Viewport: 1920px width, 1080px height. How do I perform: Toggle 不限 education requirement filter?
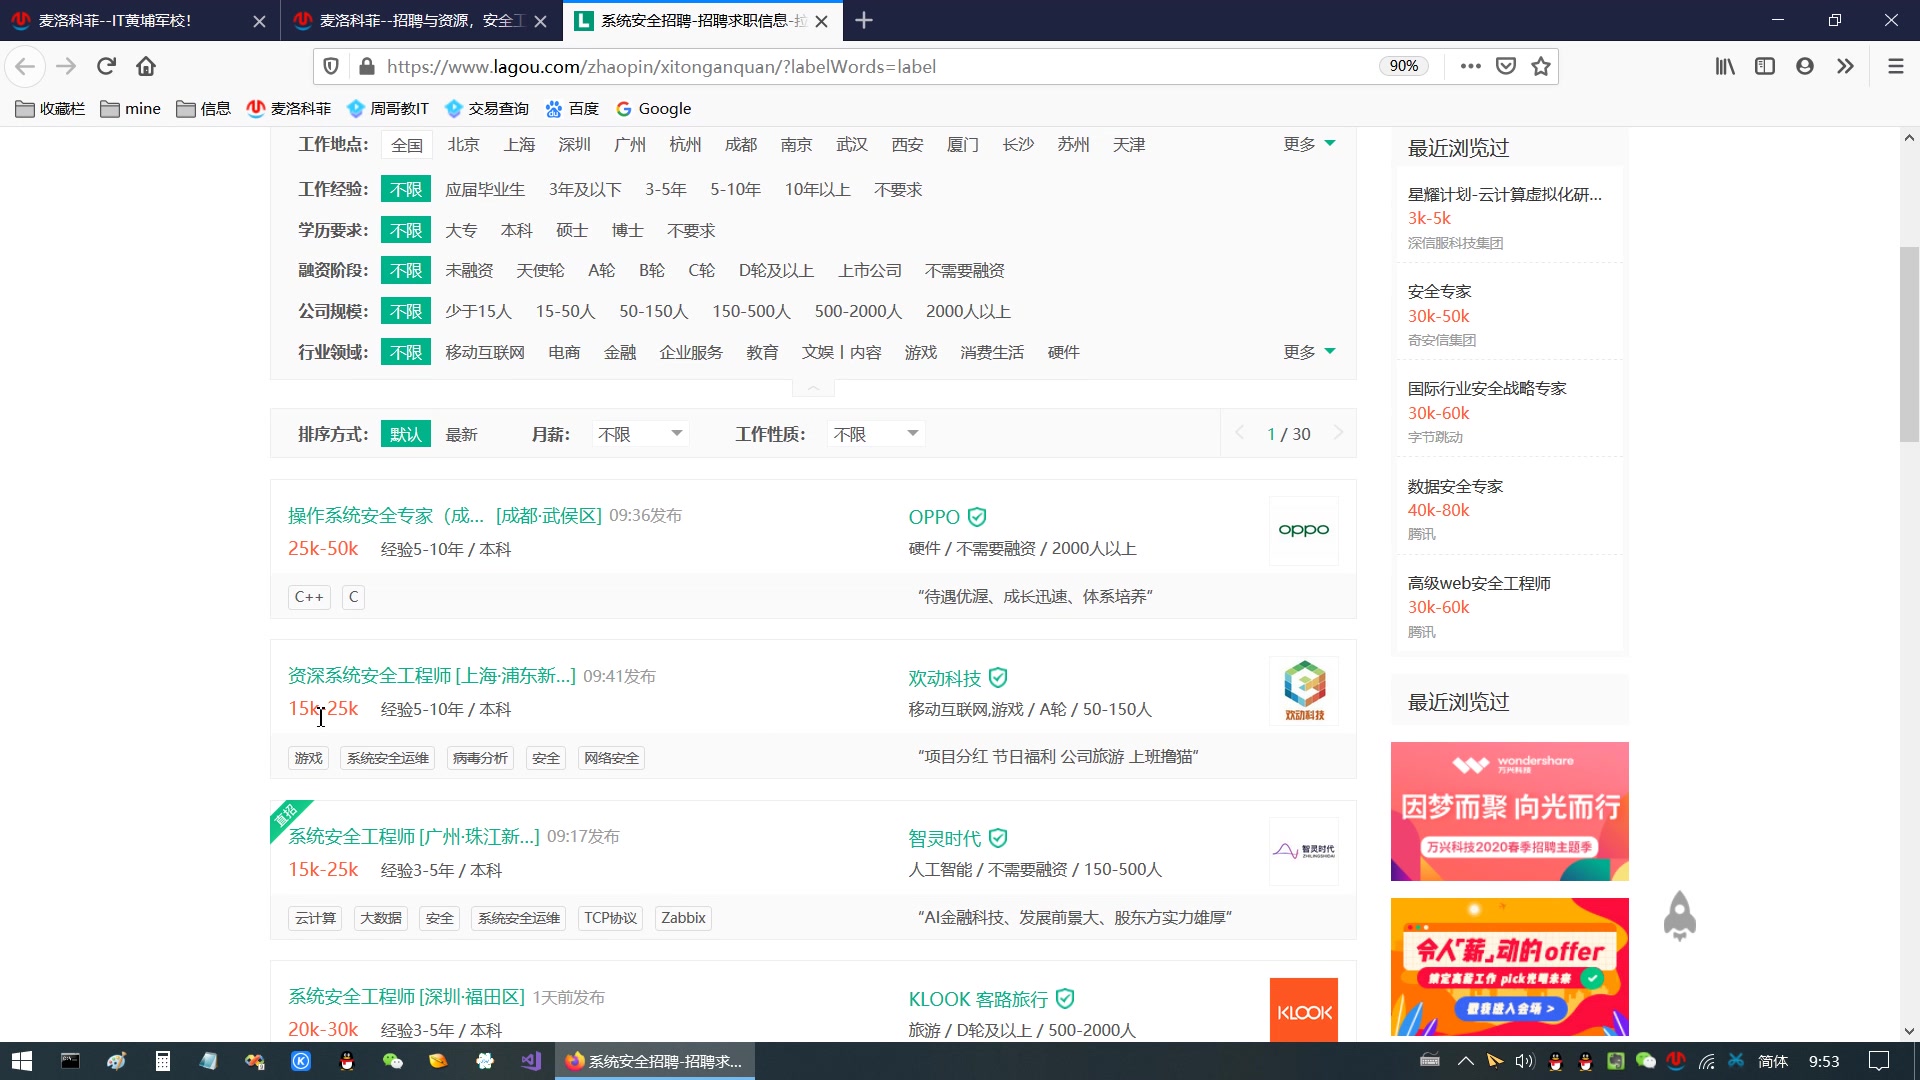(x=405, y=229)
